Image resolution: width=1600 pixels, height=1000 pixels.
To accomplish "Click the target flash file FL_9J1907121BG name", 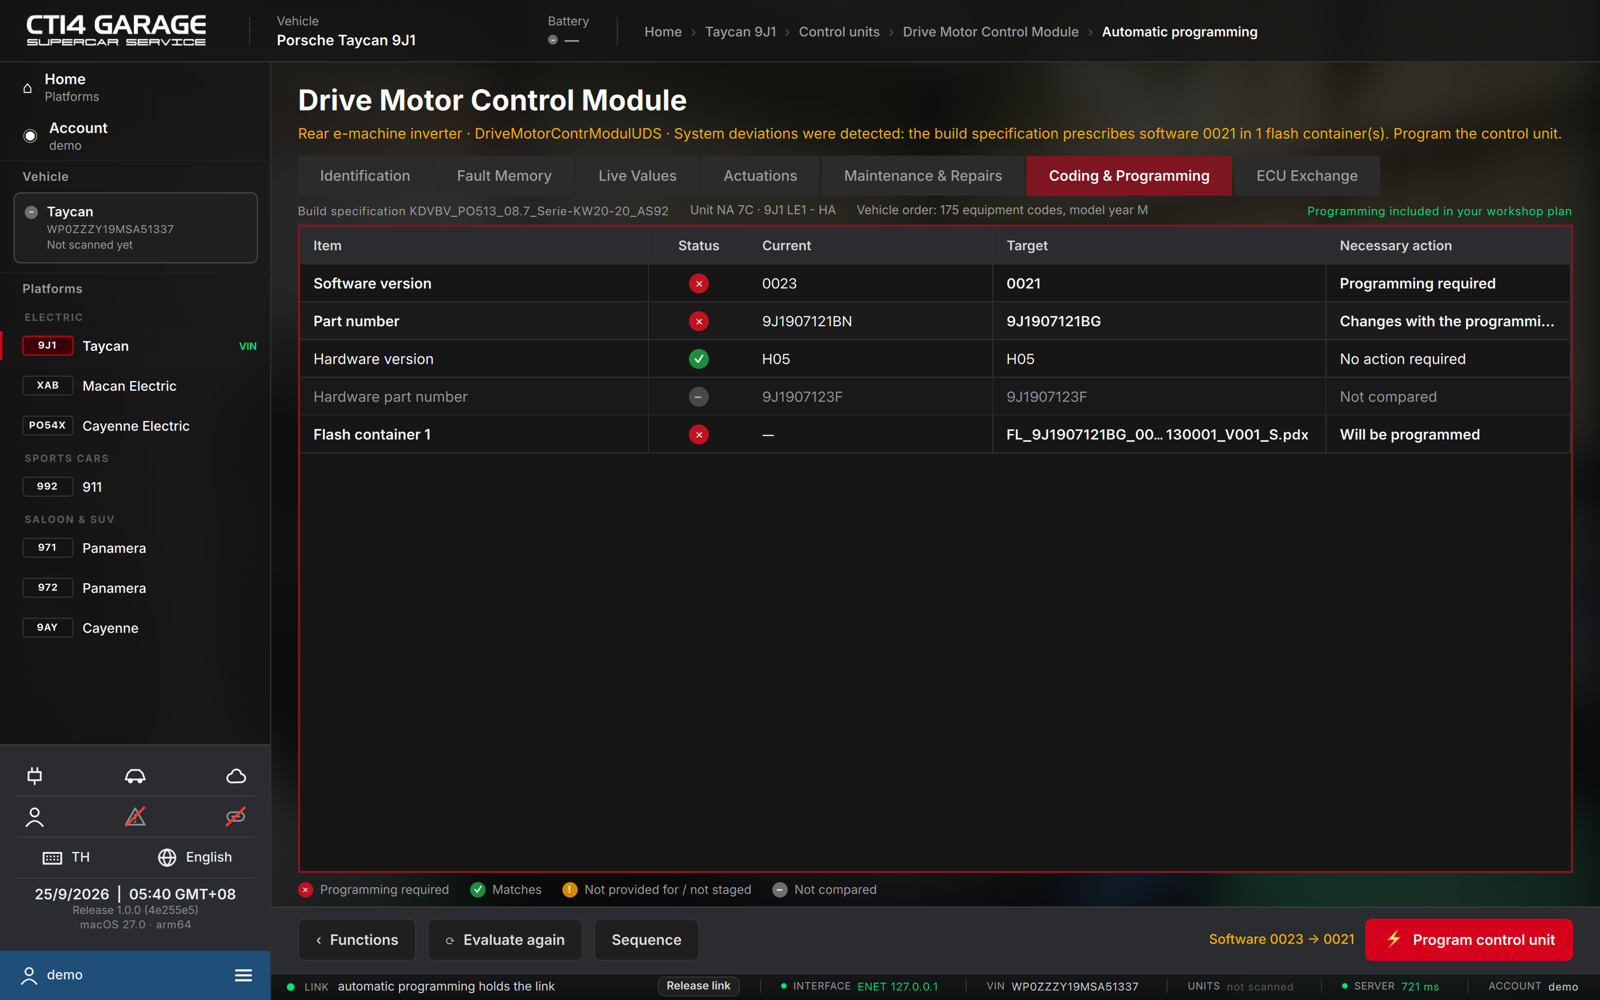I will pyautogui.click(x=1157, y=435).
